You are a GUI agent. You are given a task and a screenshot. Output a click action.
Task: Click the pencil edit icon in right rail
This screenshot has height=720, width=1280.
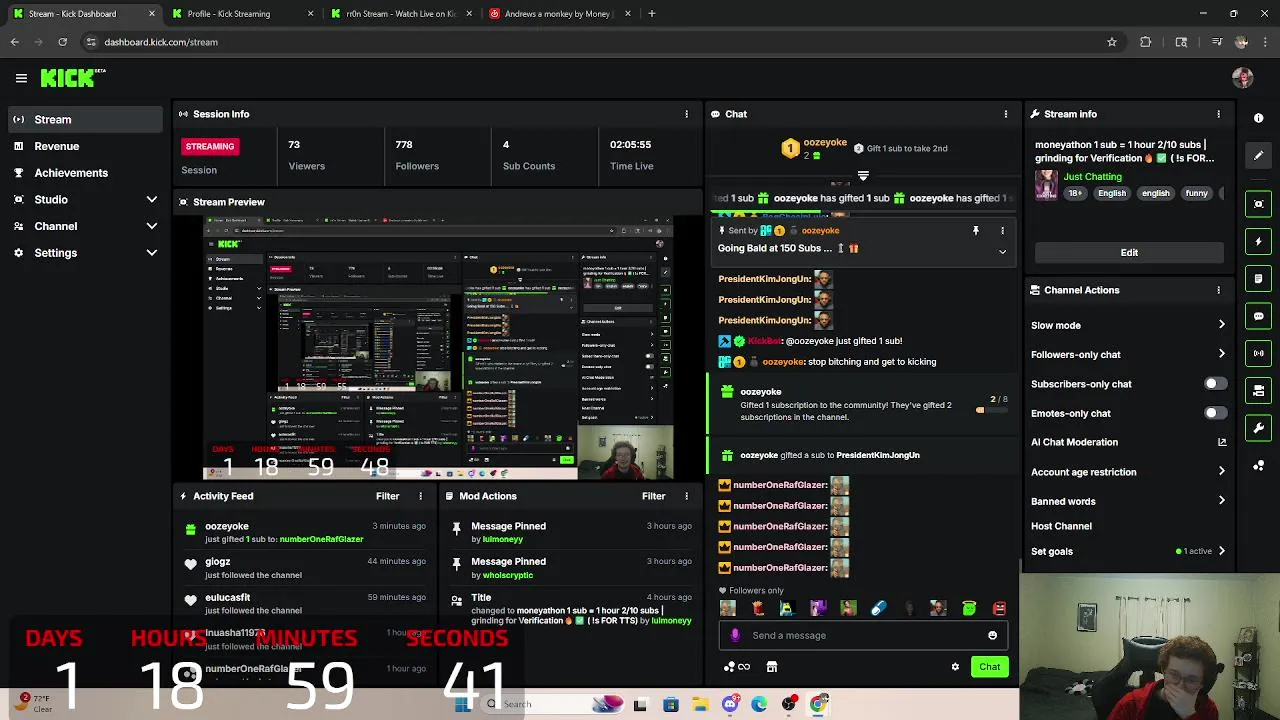(x=1258, y=156)
